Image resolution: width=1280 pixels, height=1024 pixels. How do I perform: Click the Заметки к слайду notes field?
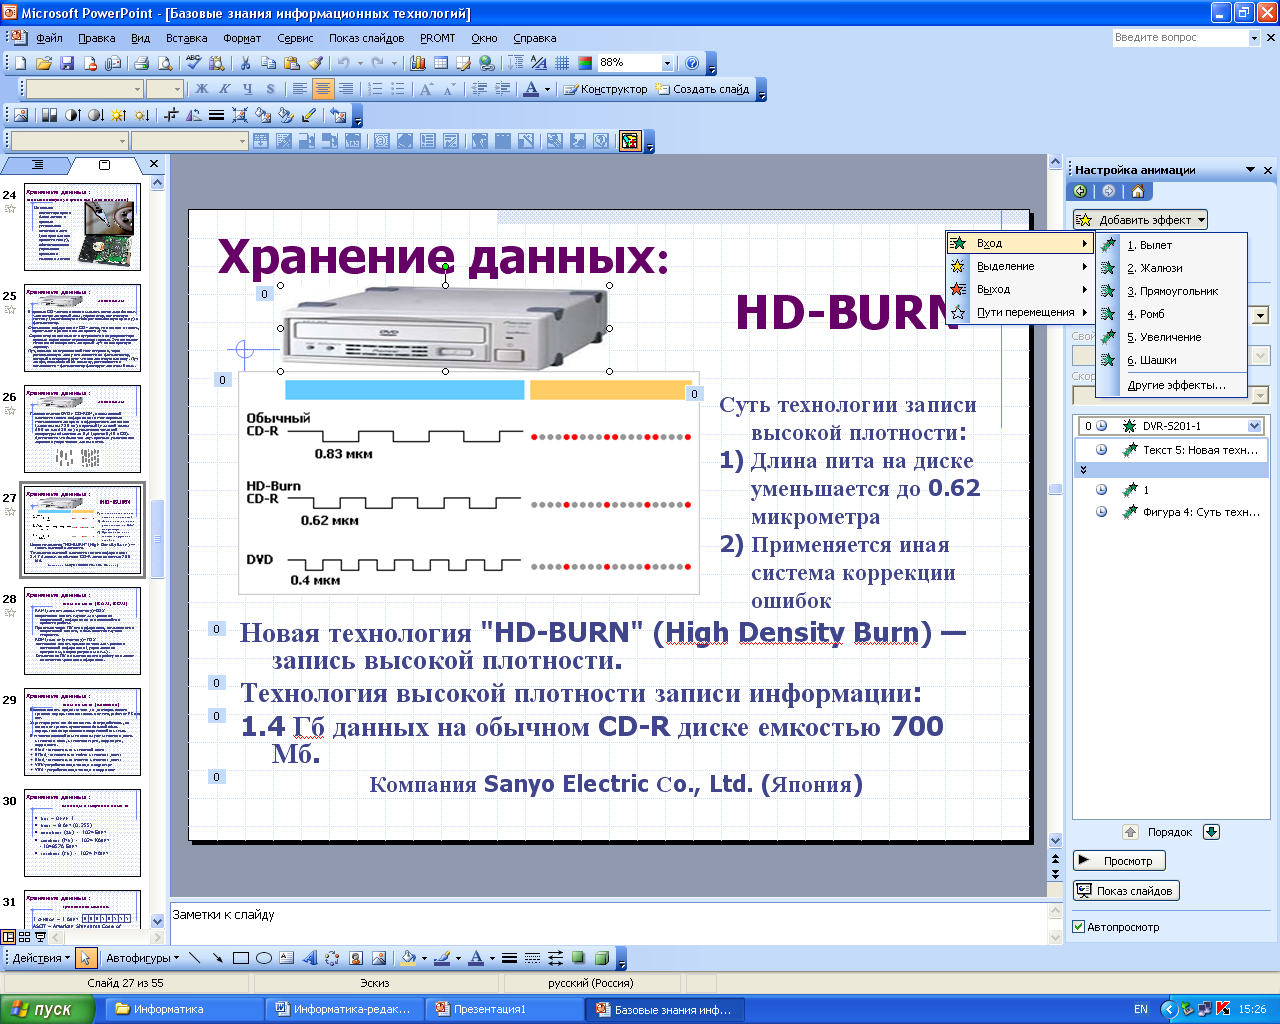pyautogui.click(x=610, y=923)
